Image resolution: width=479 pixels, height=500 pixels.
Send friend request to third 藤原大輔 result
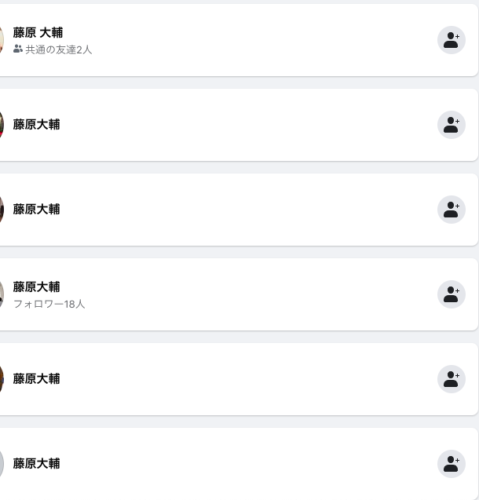point(451,209)
